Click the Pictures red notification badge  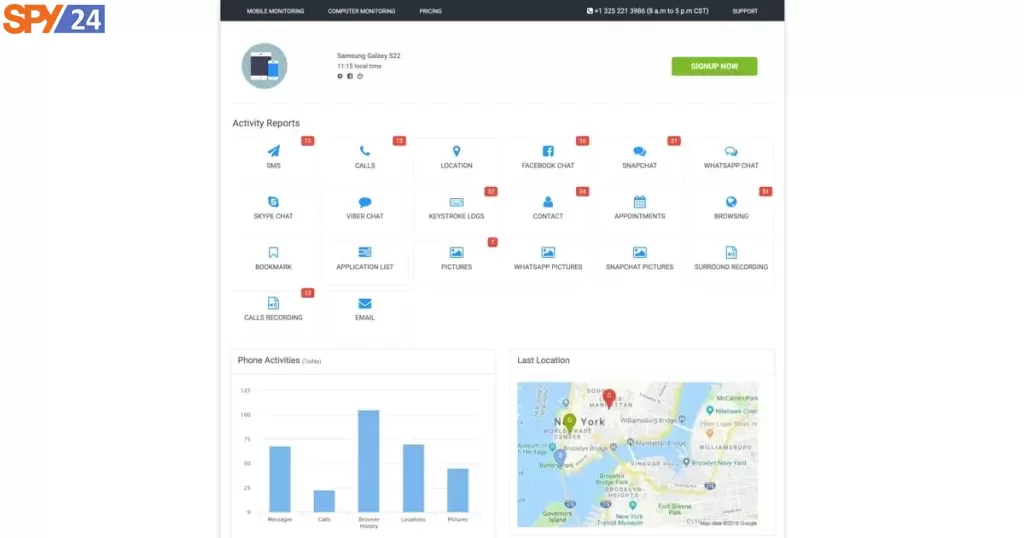pyautogui.click(x=492, y=242)
